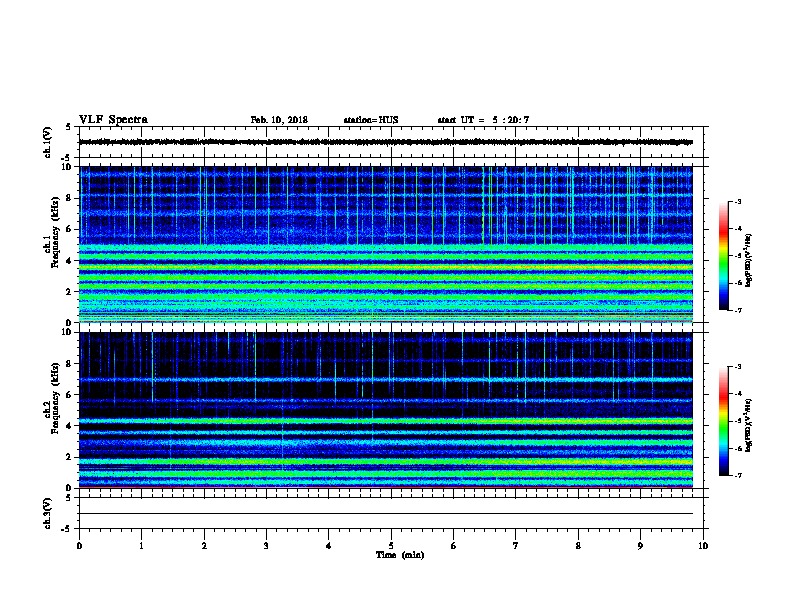
Task: Click the "0" tick on the time axis
Action: (79, 546)
